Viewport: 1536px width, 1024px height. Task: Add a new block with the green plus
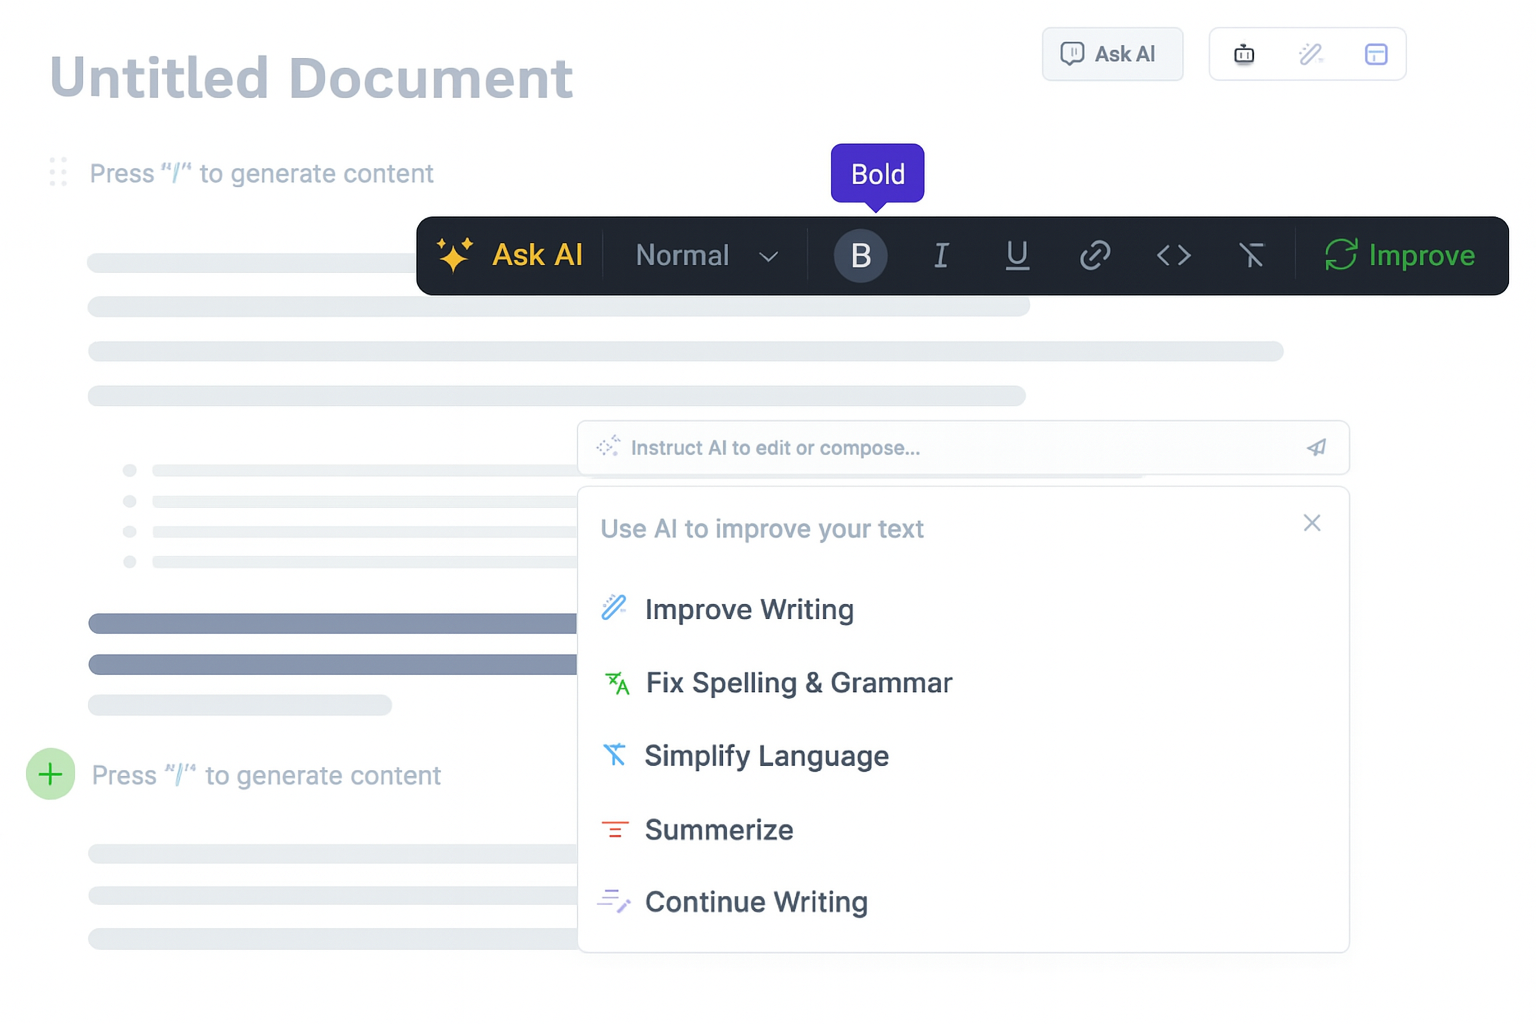click(50, 773)
